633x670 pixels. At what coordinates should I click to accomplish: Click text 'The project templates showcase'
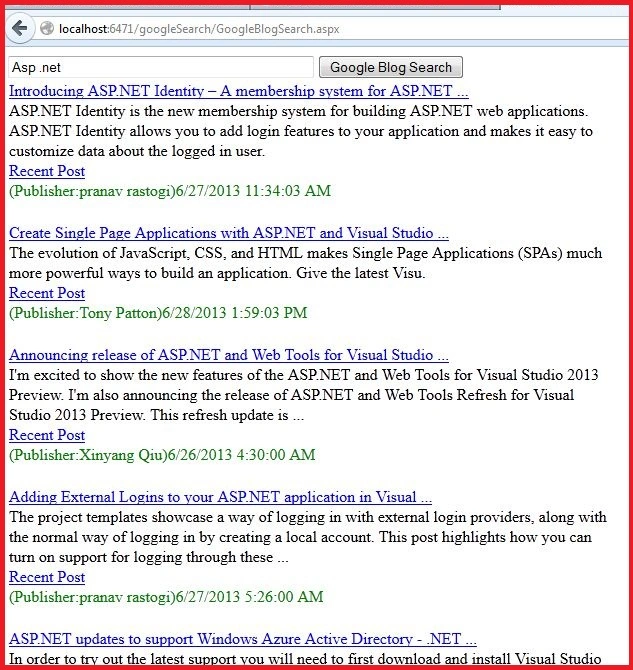point(111,517)
